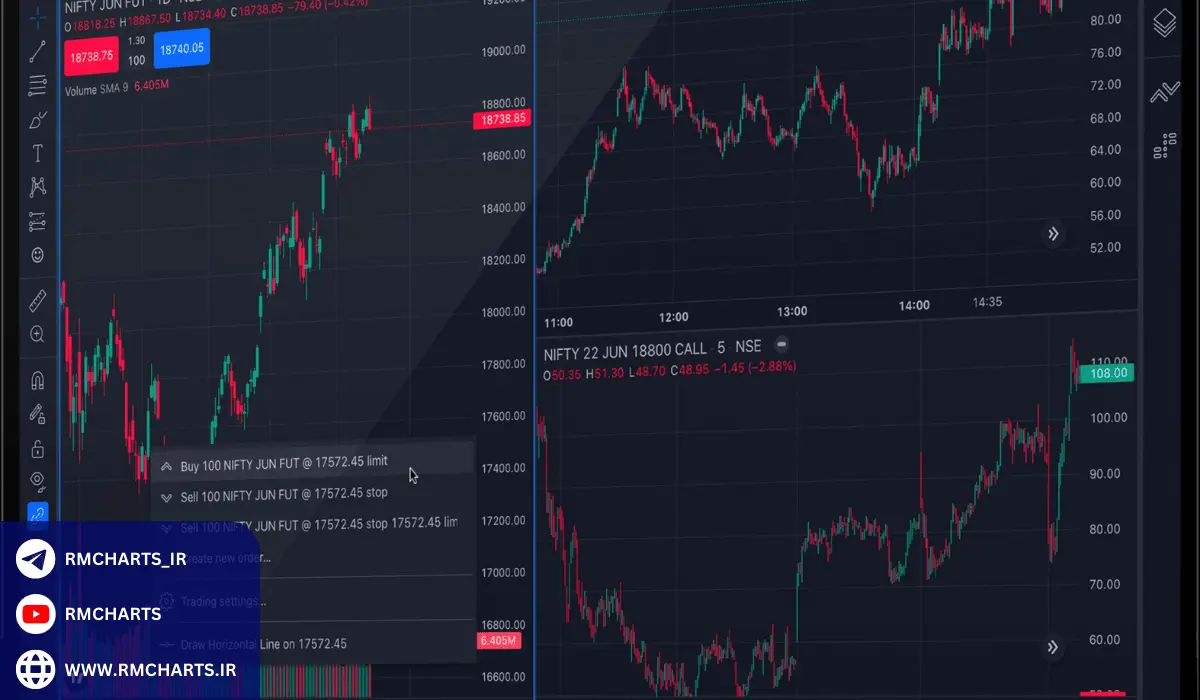Toggle magnet snap mode

coord(38,381)
